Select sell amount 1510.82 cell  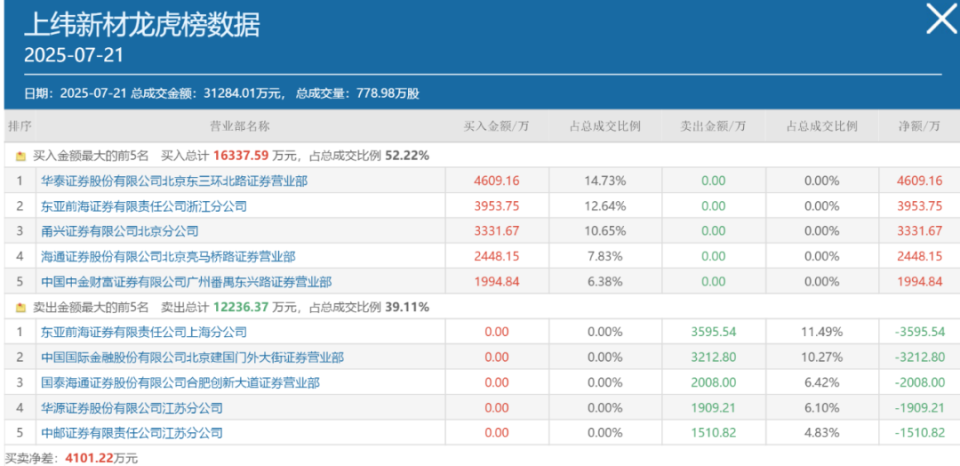click(713, 433)
